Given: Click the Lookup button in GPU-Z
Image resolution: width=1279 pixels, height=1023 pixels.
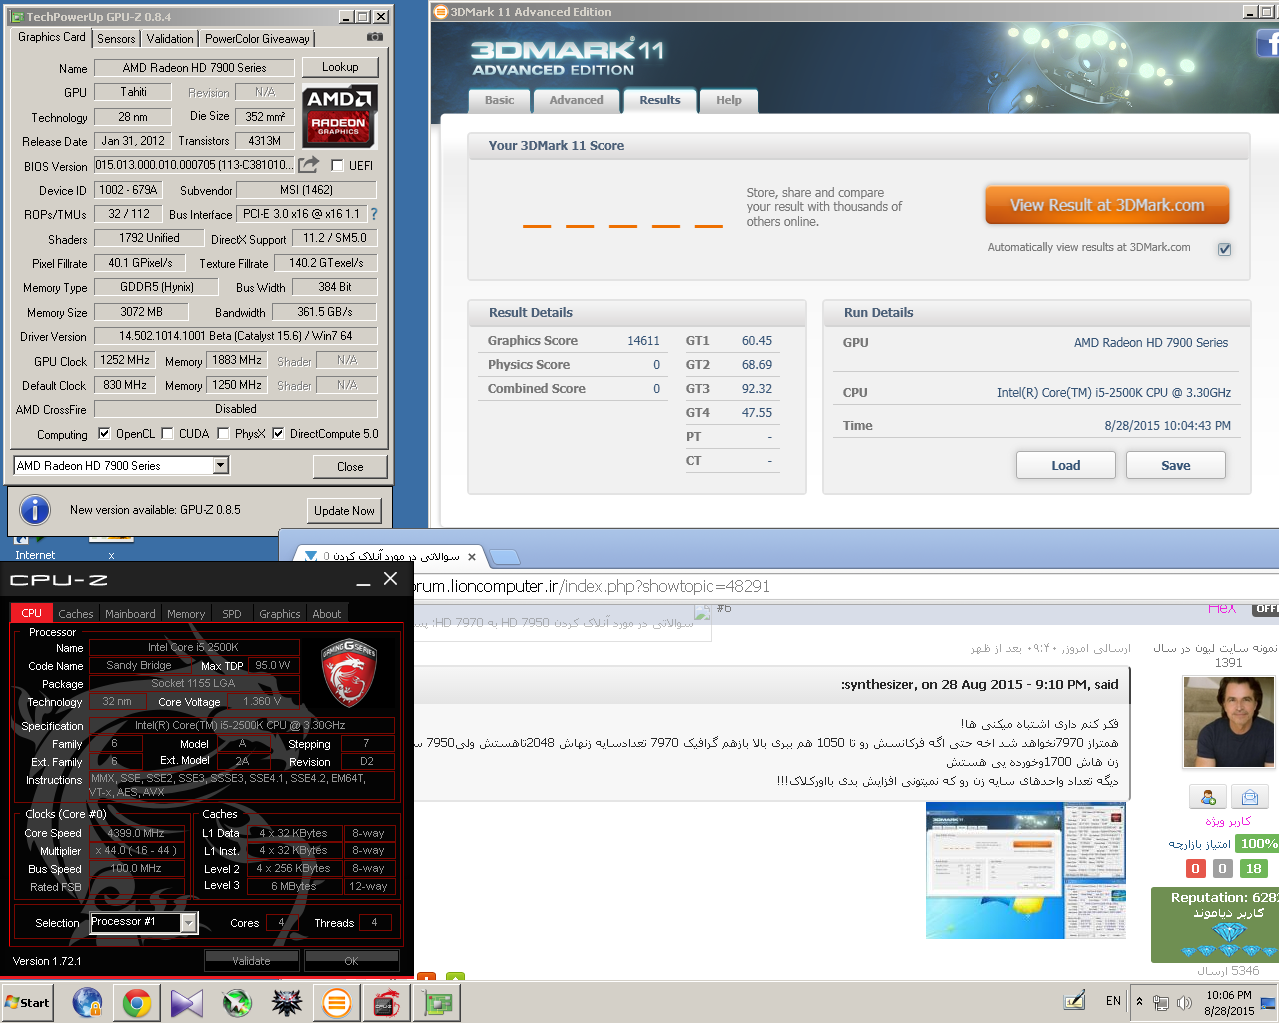Looking at the screenshot, I should coord(340,67).
